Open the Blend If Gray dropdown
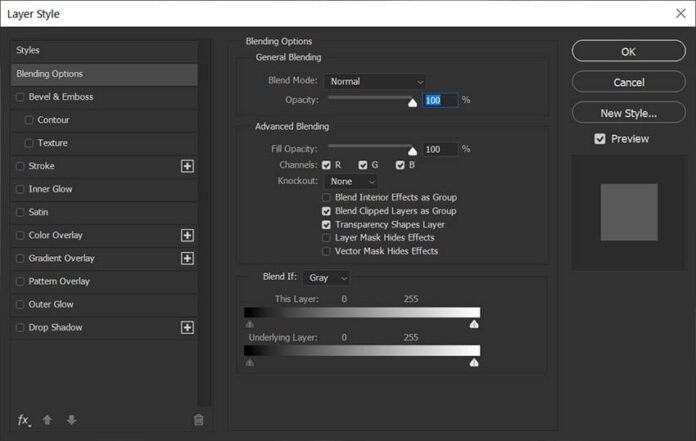Image resolution: width=696 pixels, height=441 pixels. [x=326, y=278]
